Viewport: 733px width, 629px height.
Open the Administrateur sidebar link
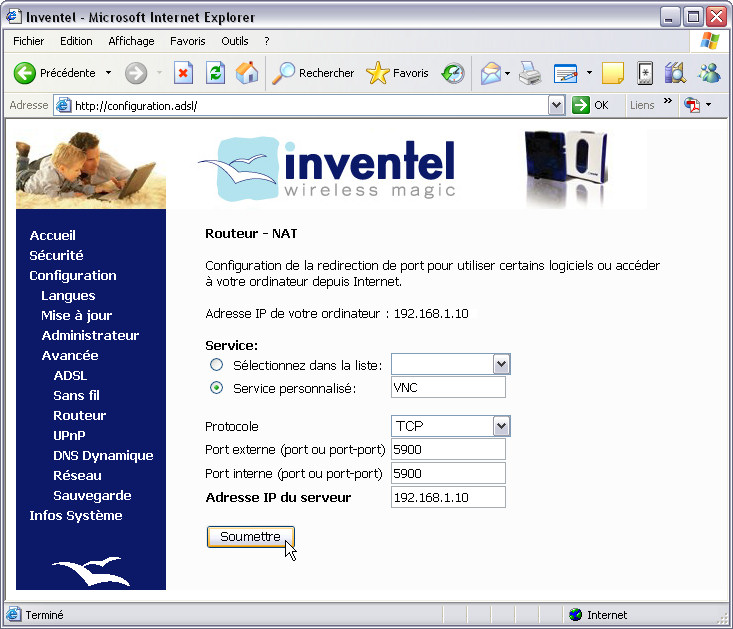click(90, 336)
